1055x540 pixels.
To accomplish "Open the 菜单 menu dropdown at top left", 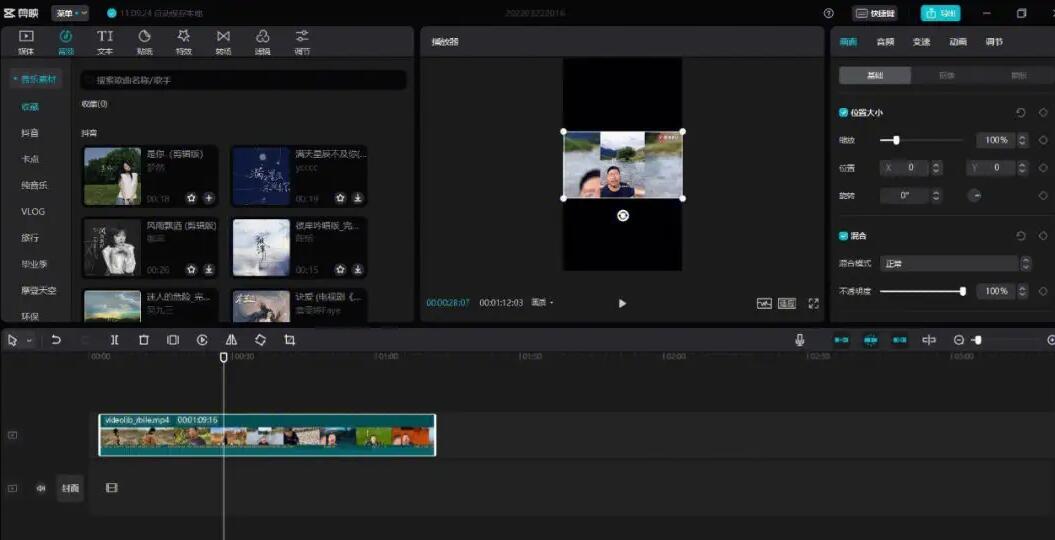I will point(69,13).
